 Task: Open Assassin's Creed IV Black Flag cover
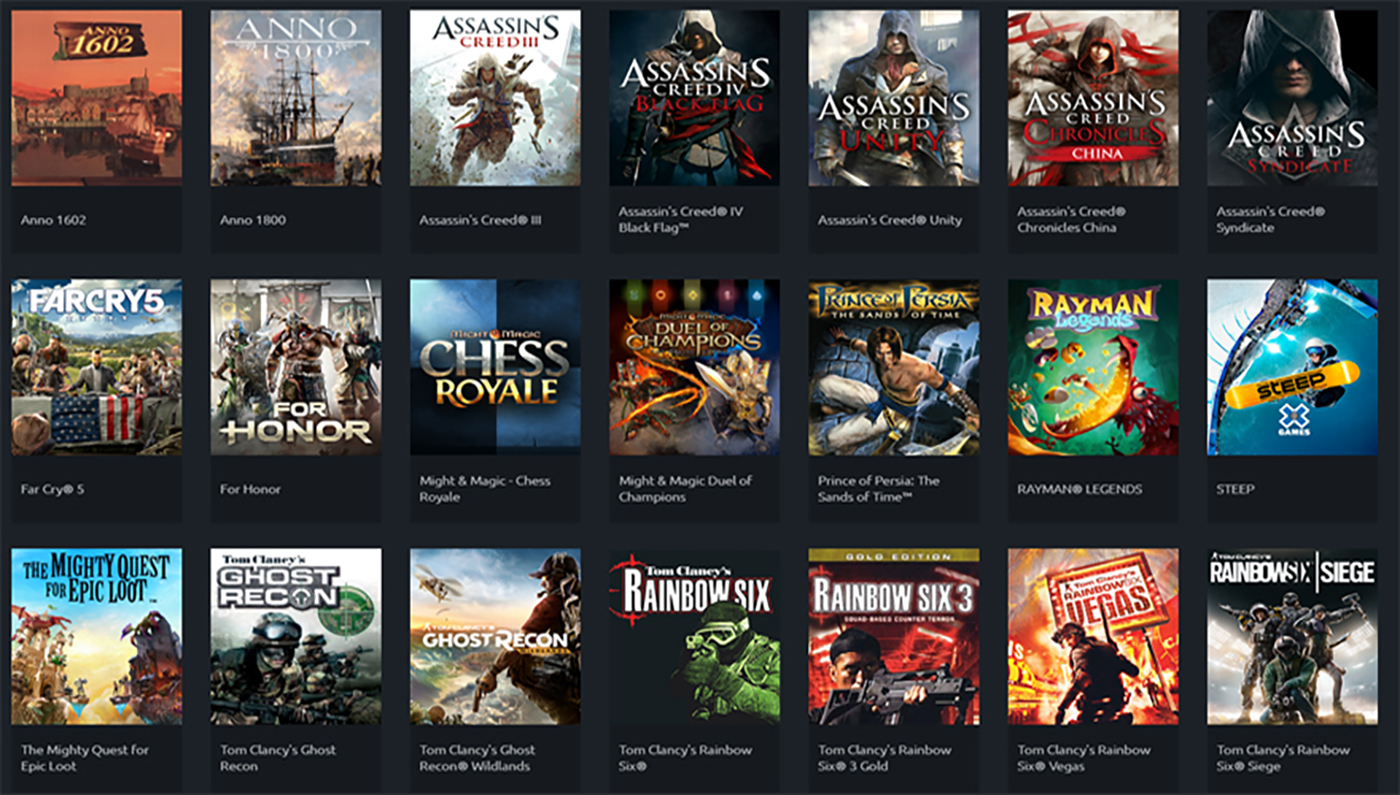694,98
